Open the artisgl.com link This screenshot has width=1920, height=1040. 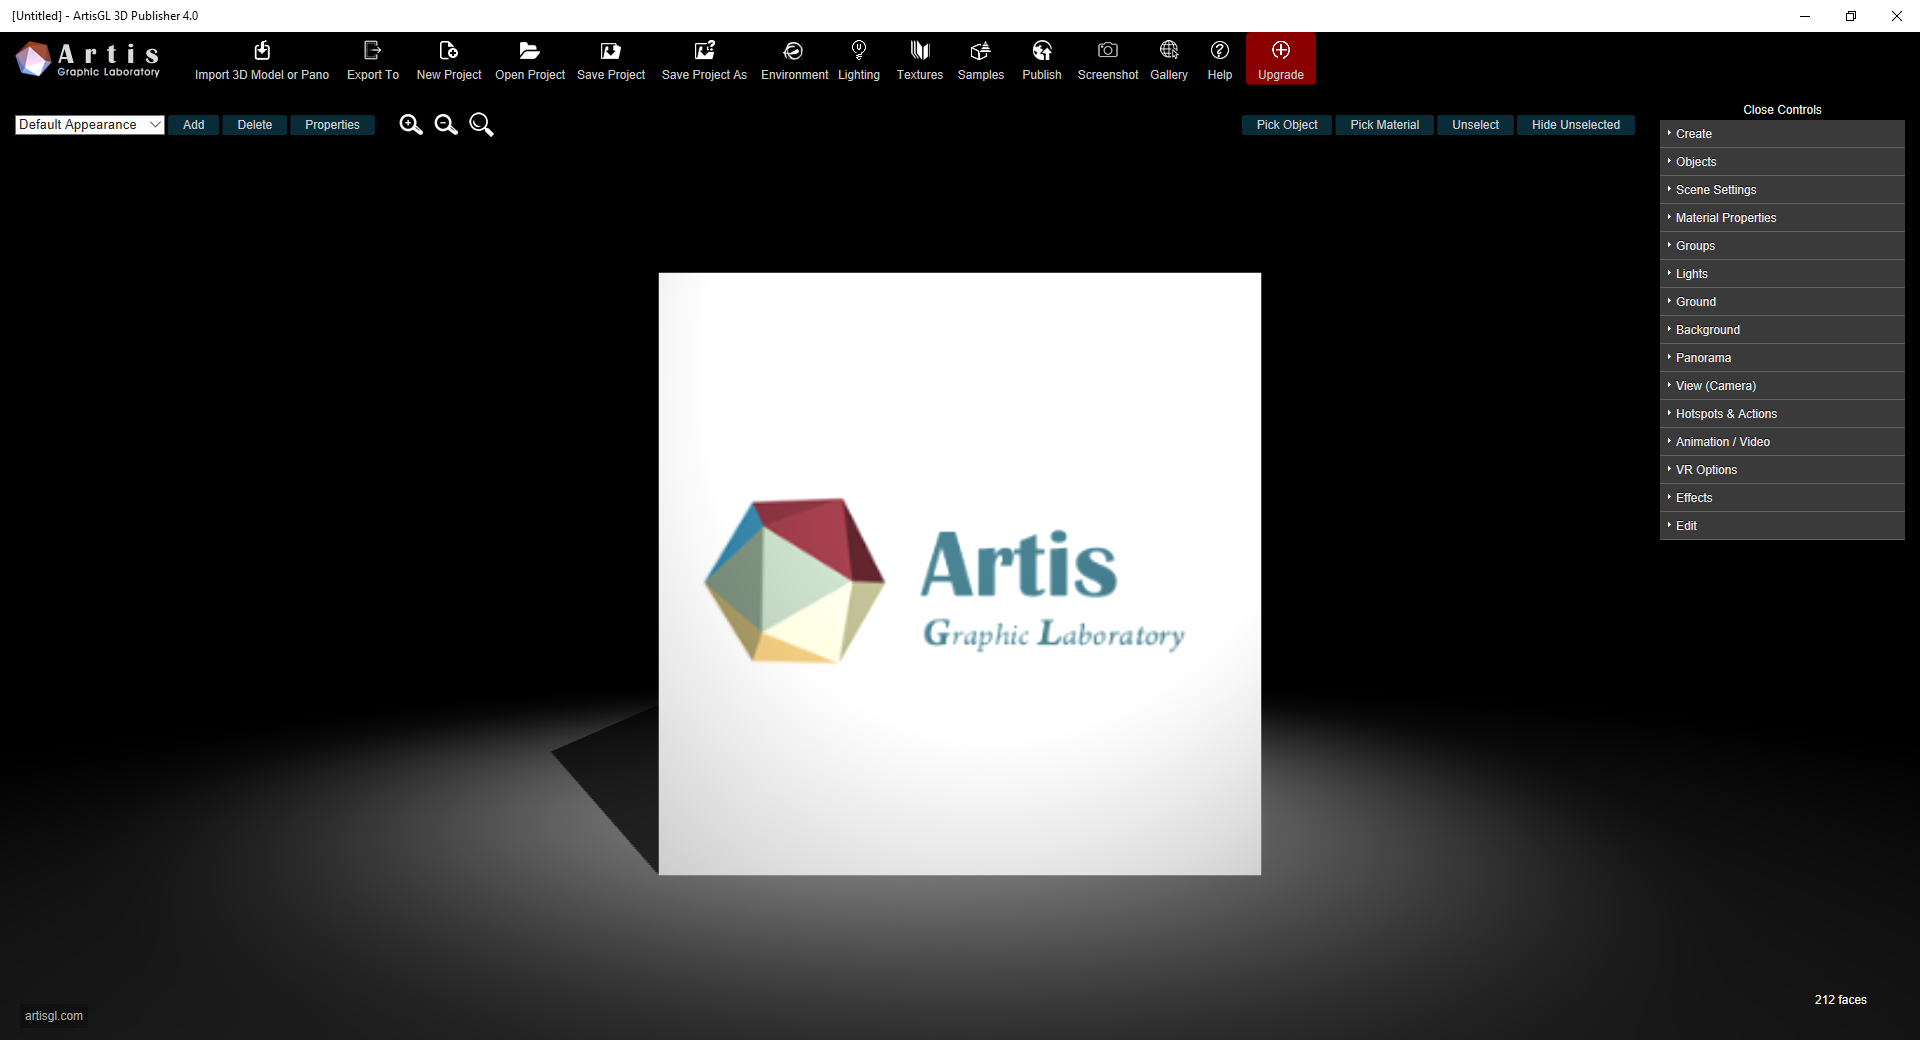54,1016
